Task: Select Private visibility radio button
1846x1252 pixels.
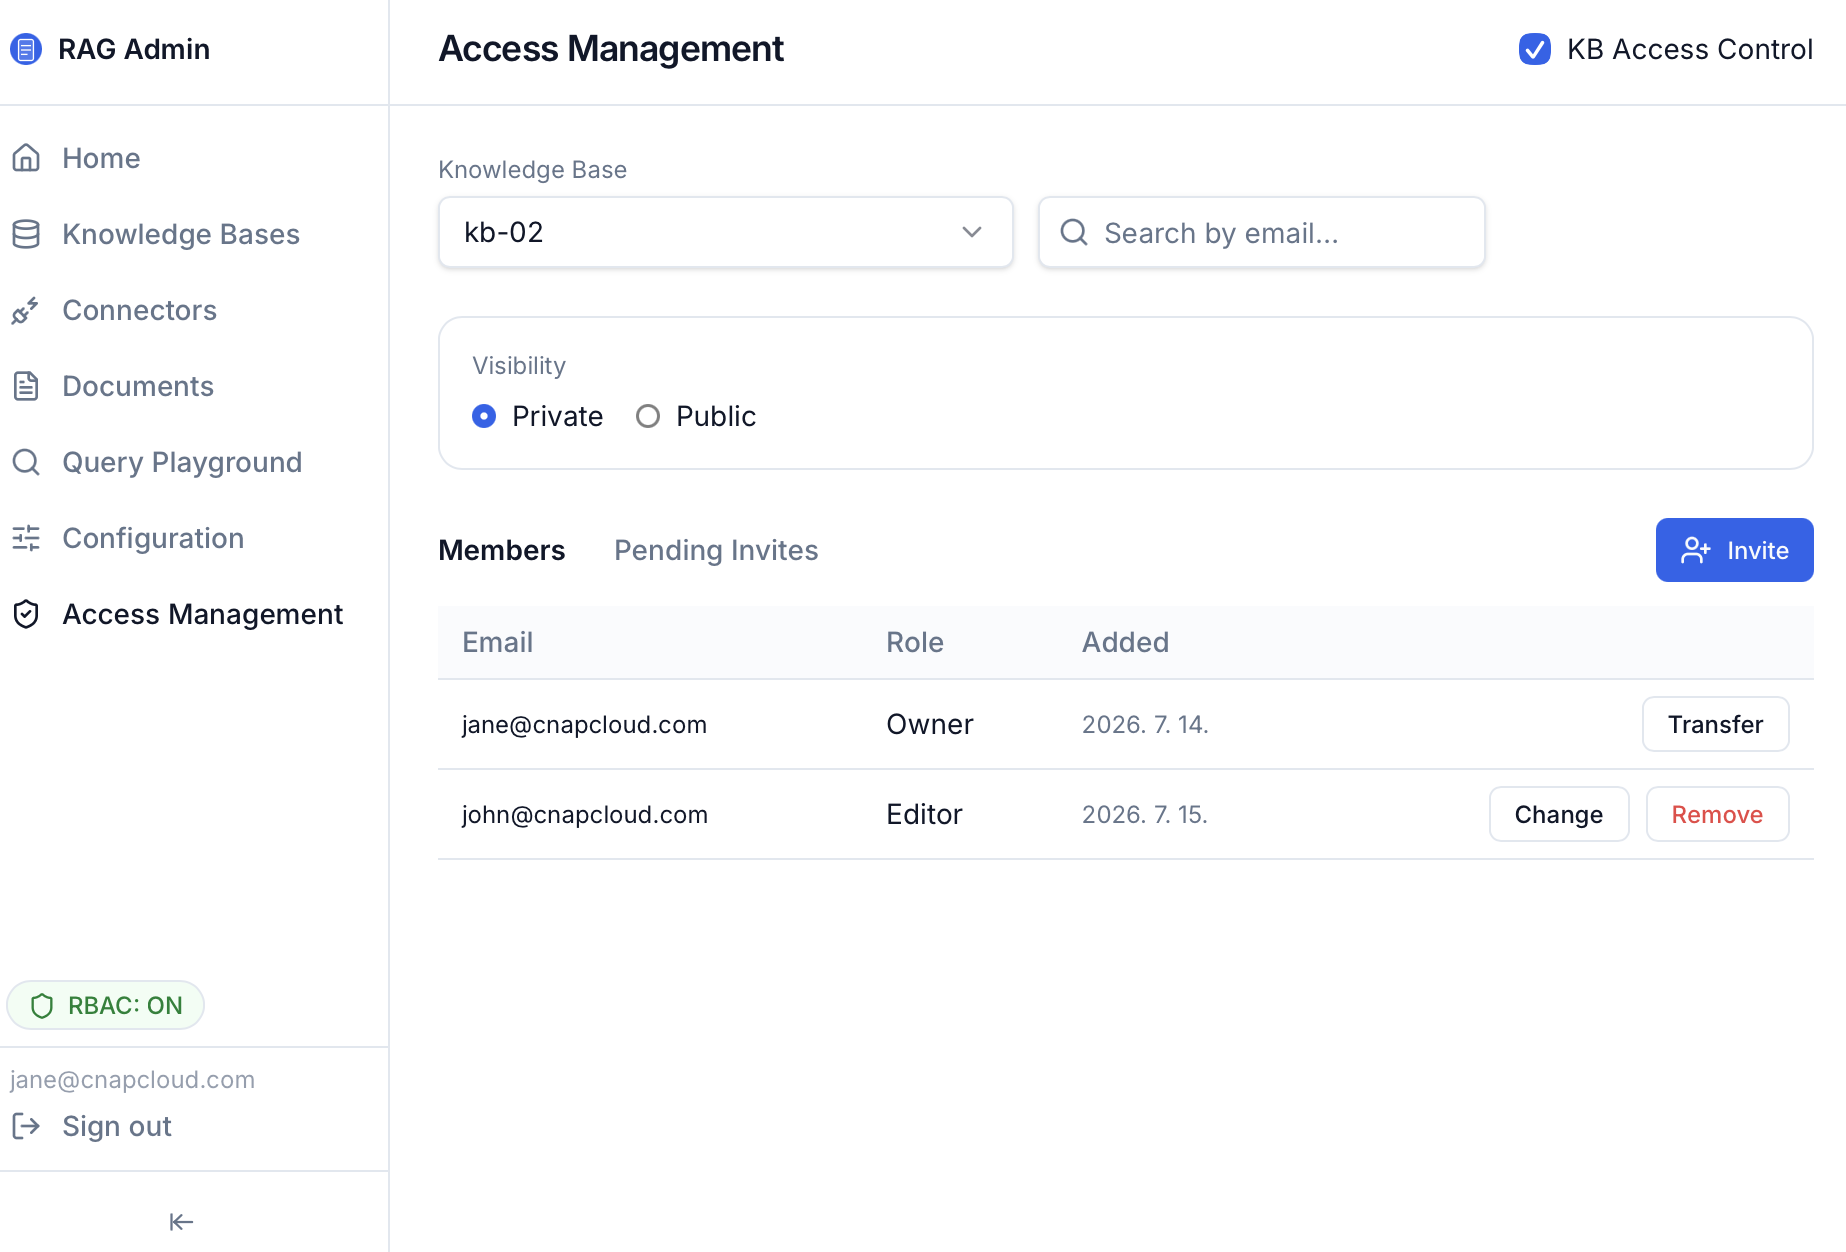Action: coord(484,416)
